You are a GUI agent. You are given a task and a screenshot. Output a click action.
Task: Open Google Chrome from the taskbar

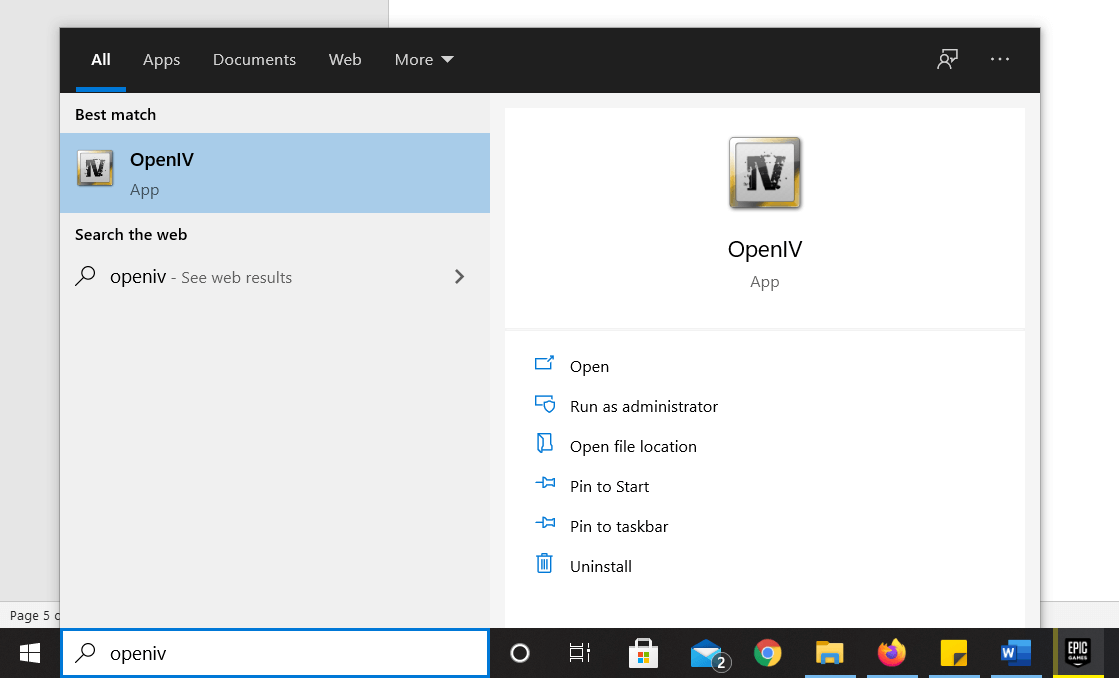(767, 653)
